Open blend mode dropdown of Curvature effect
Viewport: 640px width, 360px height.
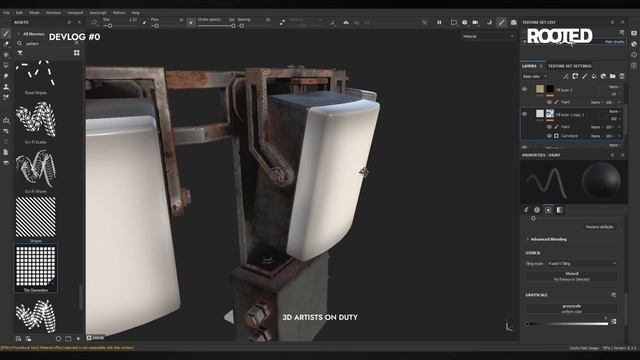(596, 136)
